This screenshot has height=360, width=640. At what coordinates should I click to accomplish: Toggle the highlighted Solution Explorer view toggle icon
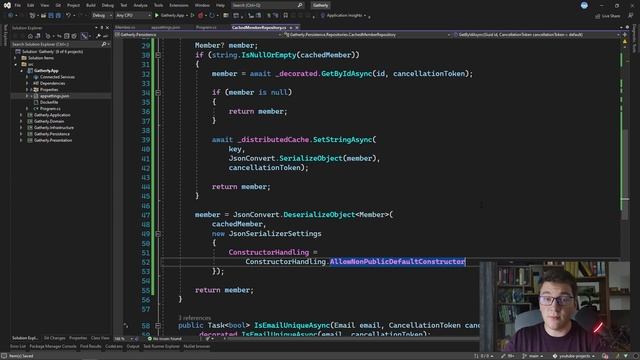84,36
